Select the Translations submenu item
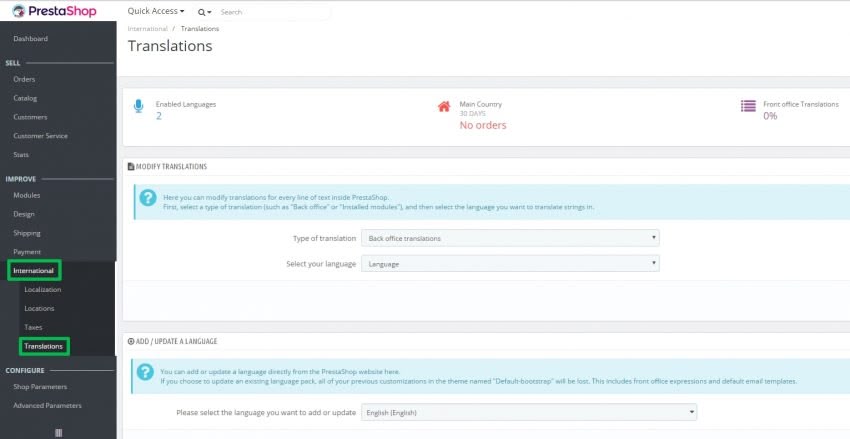Image resolution: width=850 pixels, height=439 pixels. click(43, 346)
